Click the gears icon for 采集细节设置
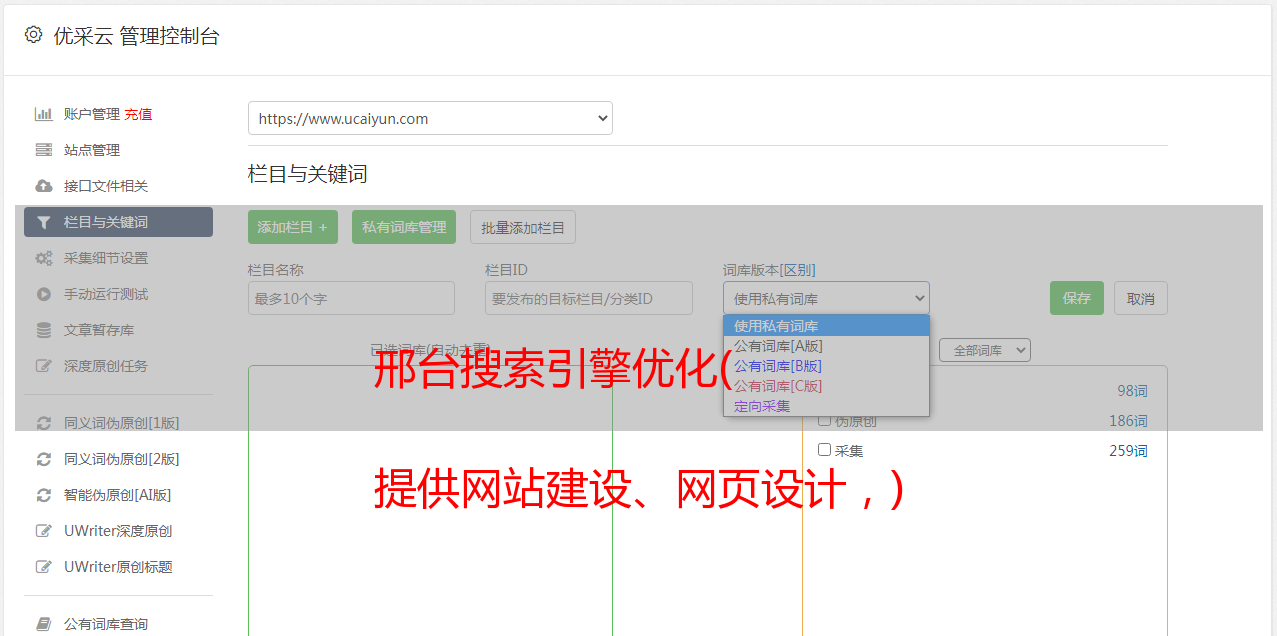The image size is (1277, 636). click(44, 258)
